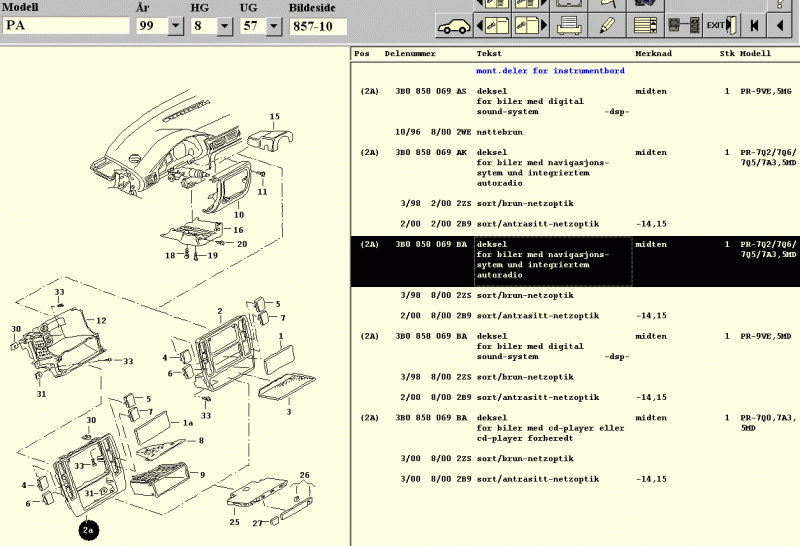This screenshot has width=800, height=546.
Task: Open the UG subgroup dropdown
Action: coord(274,27)
